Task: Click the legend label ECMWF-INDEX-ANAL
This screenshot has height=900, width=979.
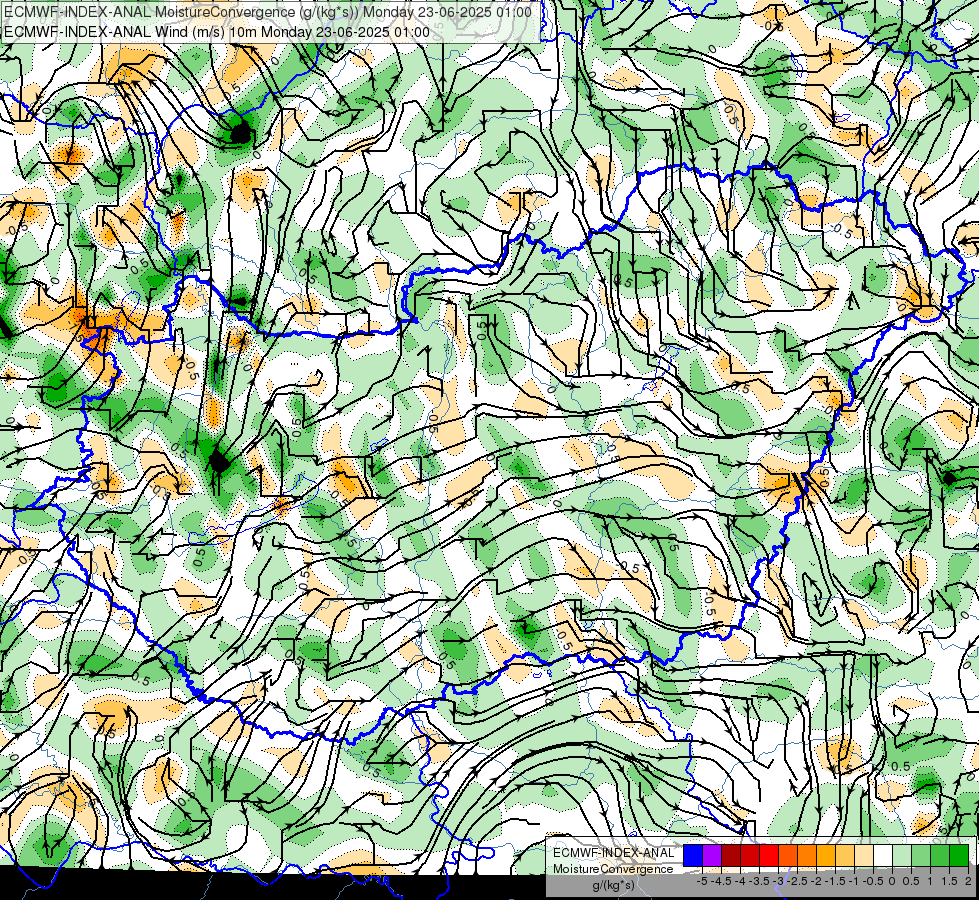Action: click(613, 853)
